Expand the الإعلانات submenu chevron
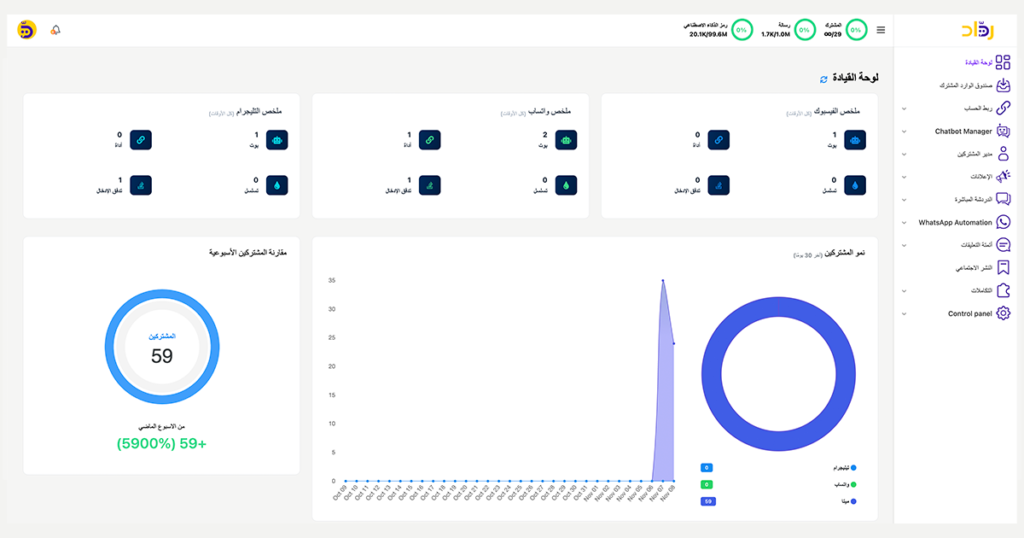 pyautogui.click(x=904, y=177)
